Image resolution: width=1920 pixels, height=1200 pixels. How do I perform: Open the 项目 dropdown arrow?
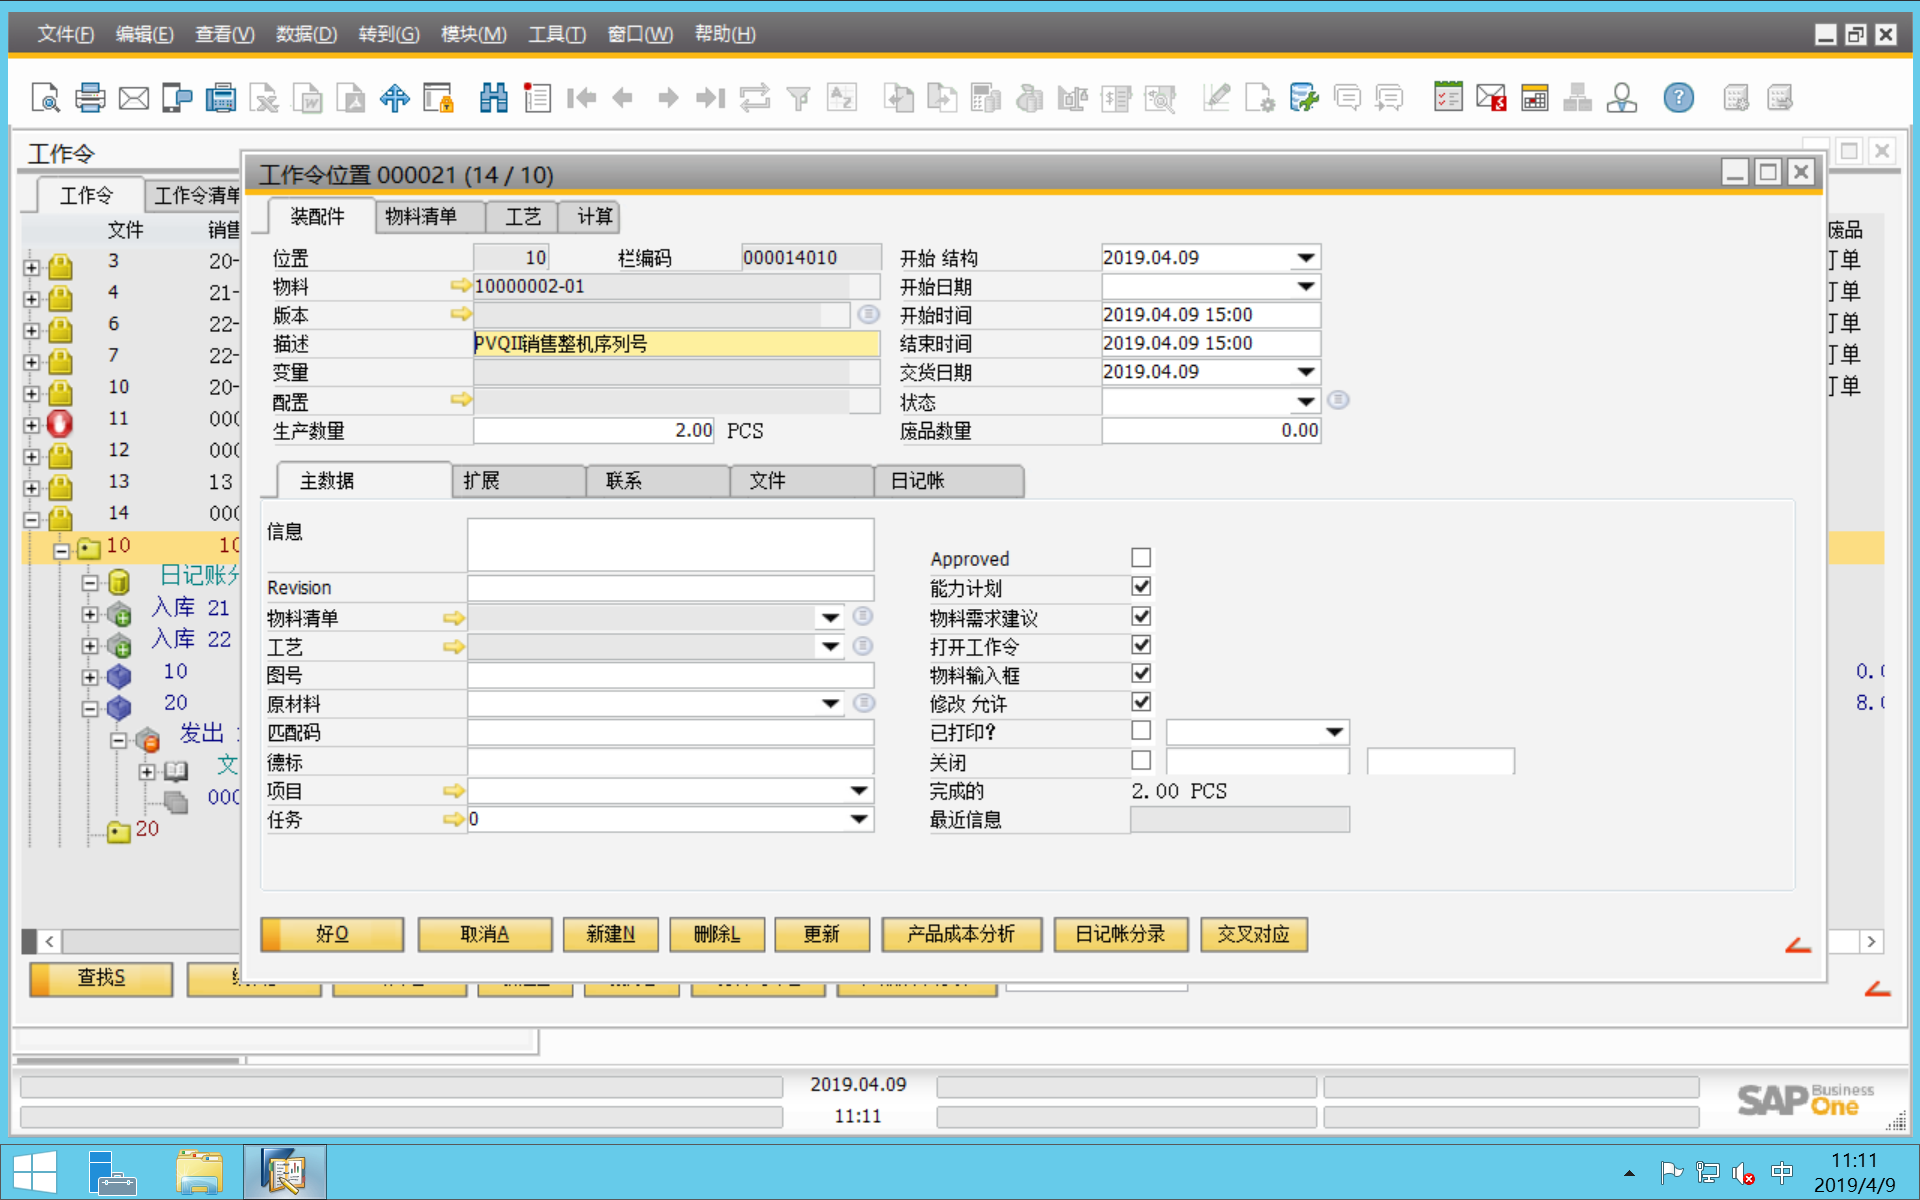(x=859, y=791)
